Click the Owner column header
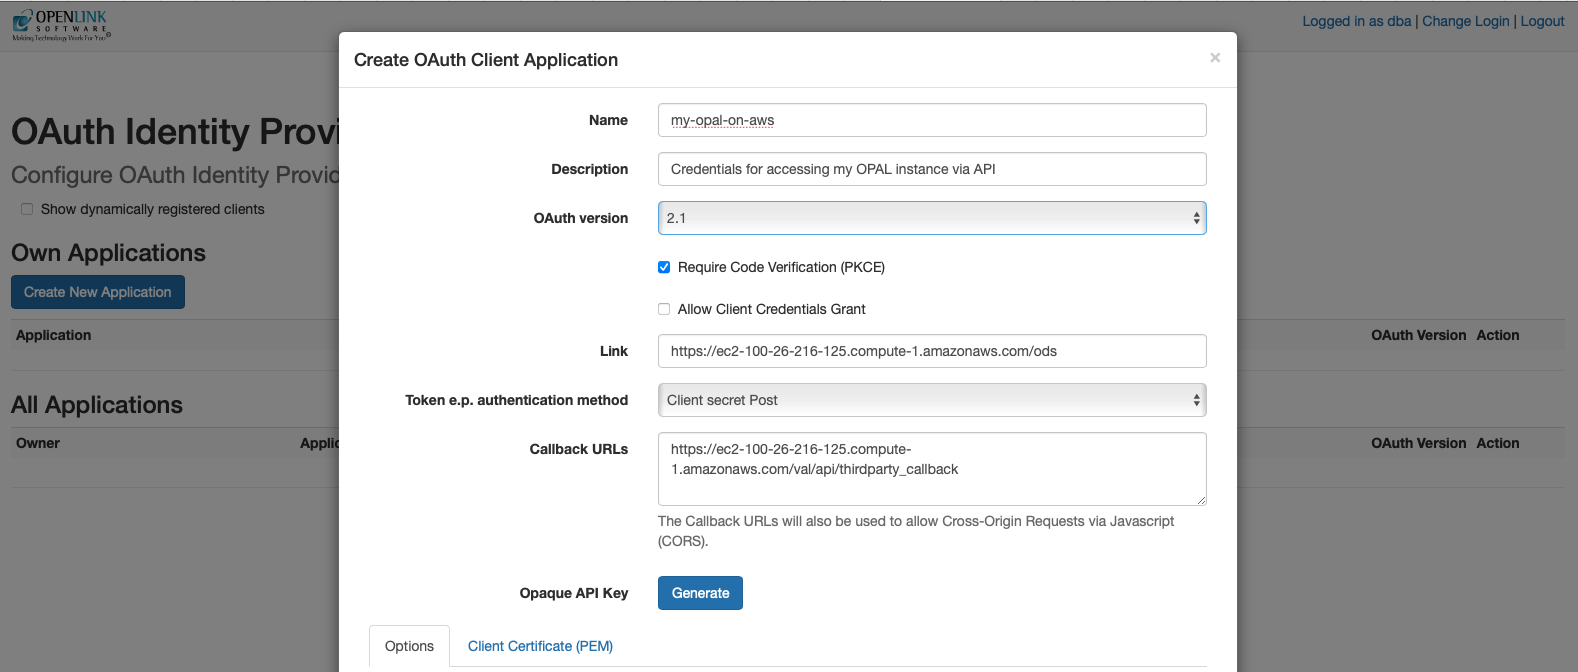Image resolution: width=1578 pixels, height=672 pixels. 38,443
